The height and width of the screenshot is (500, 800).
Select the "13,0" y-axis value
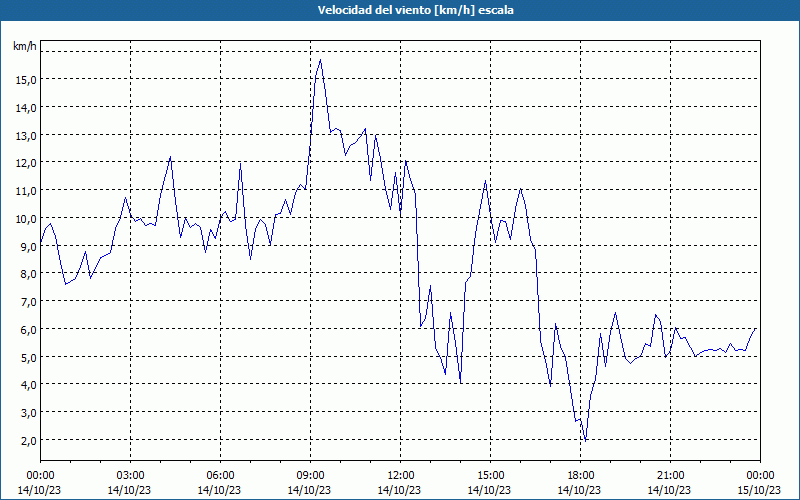[27, 136]
